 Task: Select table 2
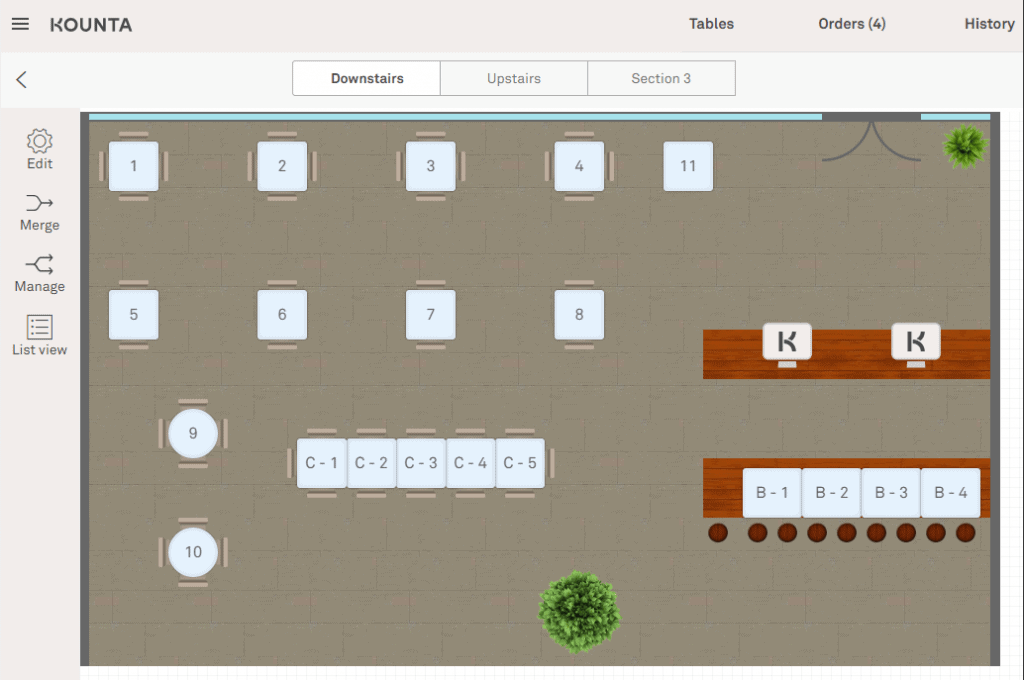tap(282, 166)
